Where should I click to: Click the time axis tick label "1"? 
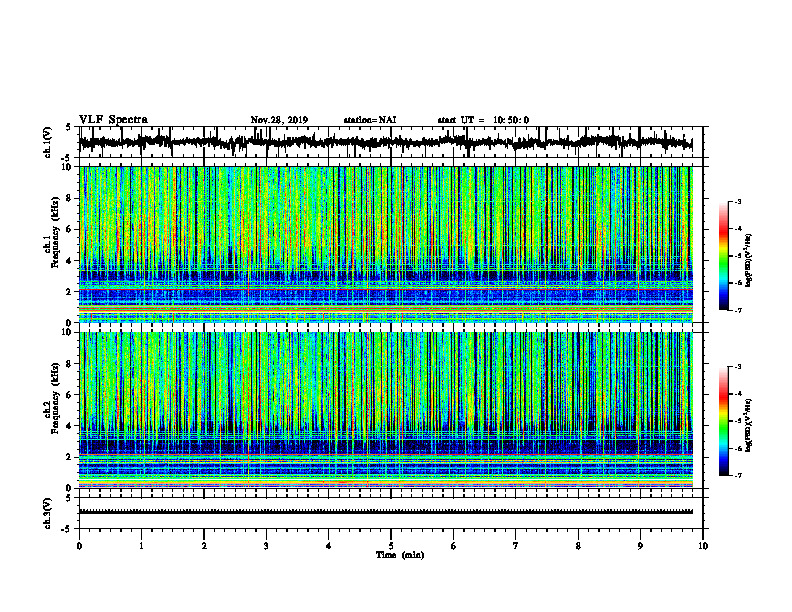pos(141,546)
